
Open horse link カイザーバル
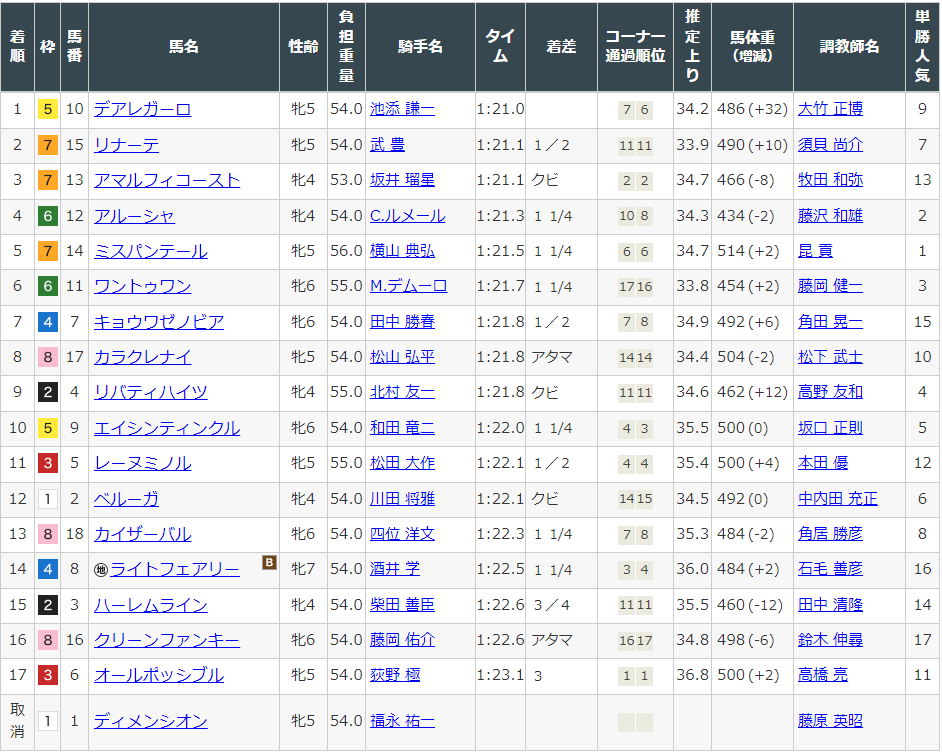pyautogui.click(x=142, y=534)
